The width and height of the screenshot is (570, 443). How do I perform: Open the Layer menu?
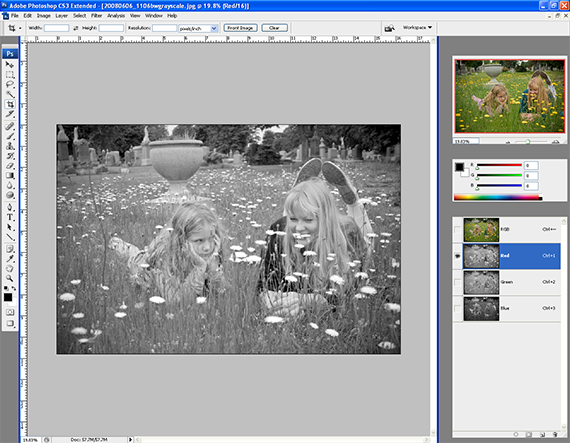click(61, 16)
